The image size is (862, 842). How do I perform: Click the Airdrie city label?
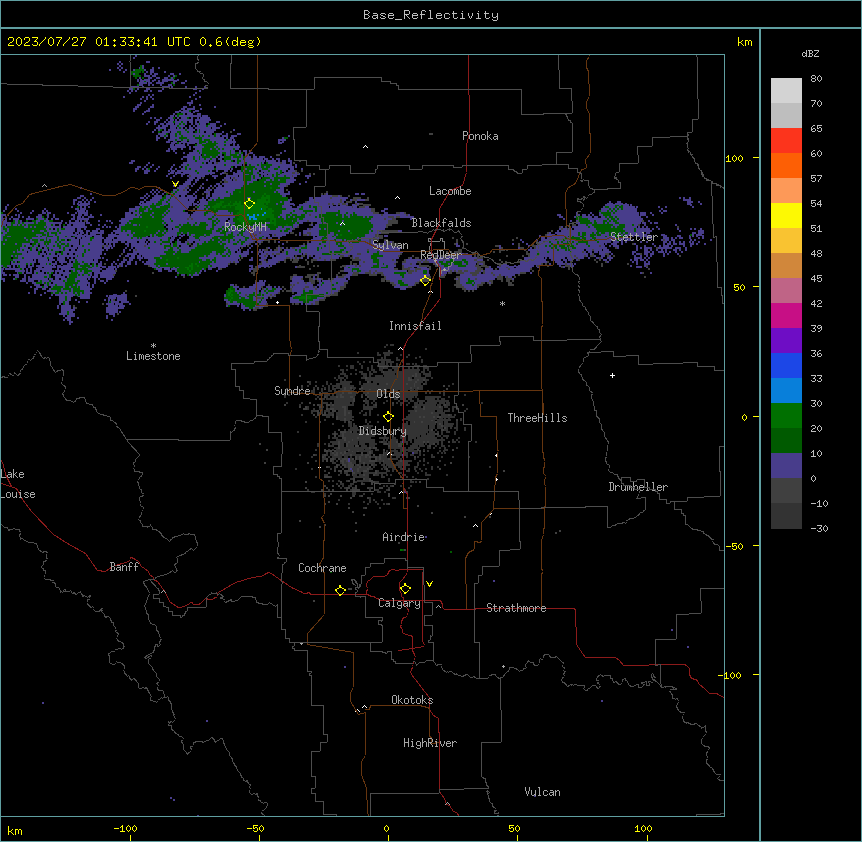click(403, 537)
